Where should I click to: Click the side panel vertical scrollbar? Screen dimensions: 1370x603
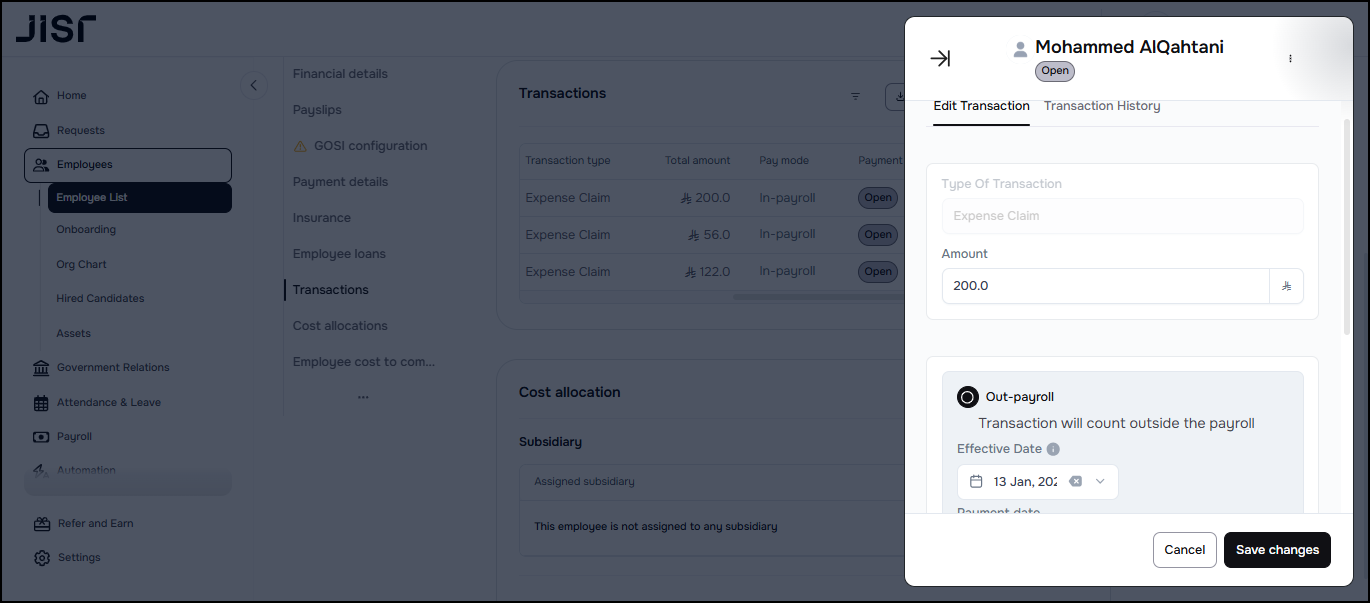pyautogui.click(x=1346, y=230)
